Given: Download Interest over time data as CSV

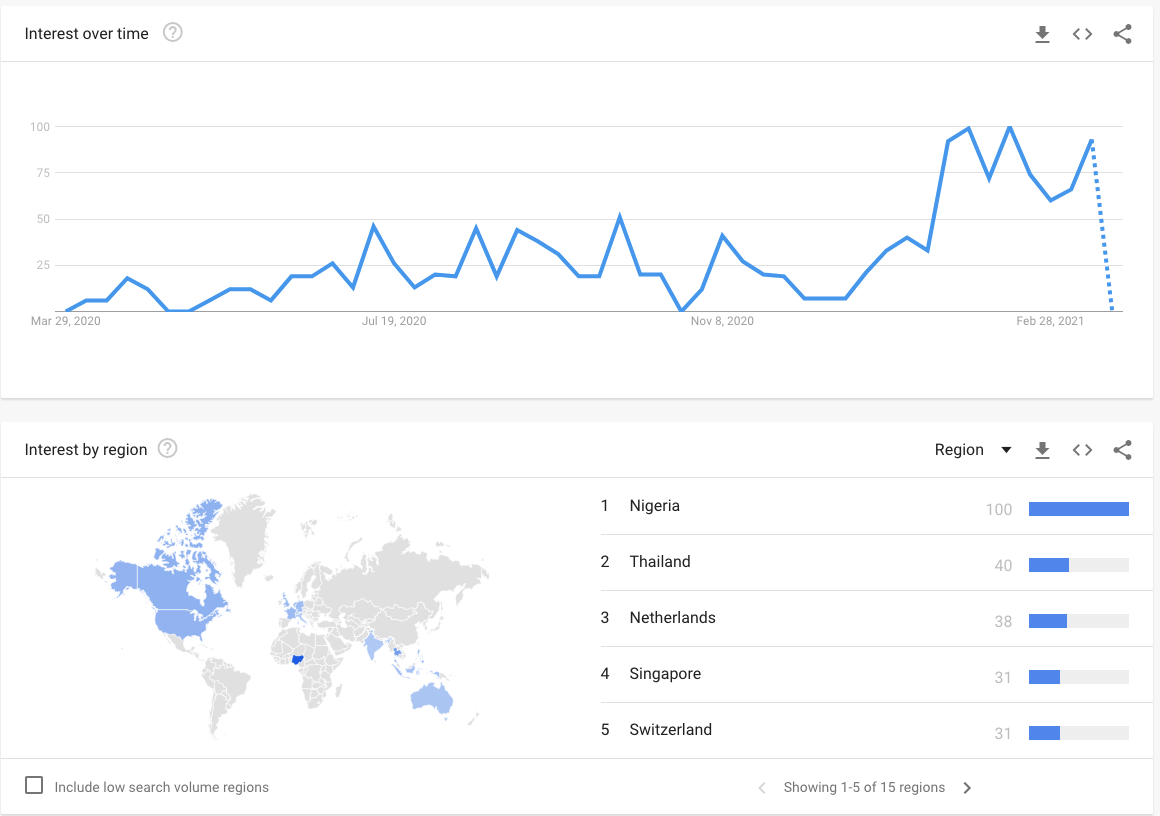Looking at the screenshot, I should pos(1042,34).
